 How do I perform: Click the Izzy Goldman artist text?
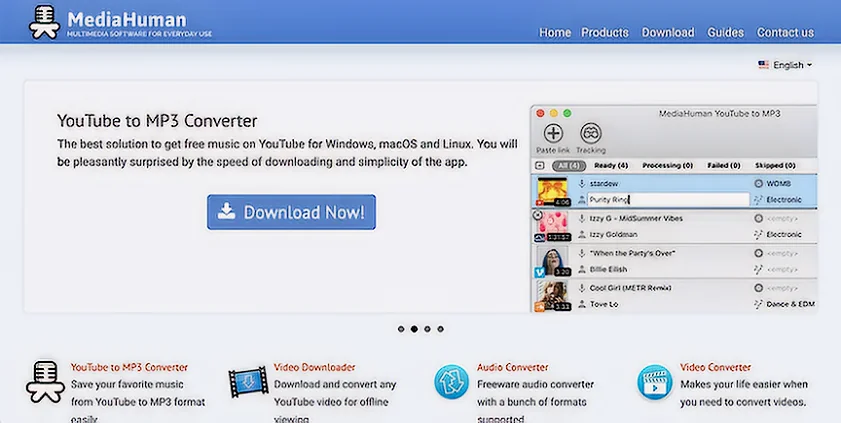click(x=614, y=234)
